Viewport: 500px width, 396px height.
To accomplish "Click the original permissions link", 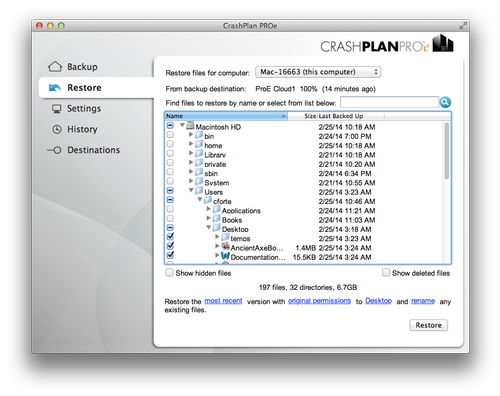I will [x=319, y=301].
